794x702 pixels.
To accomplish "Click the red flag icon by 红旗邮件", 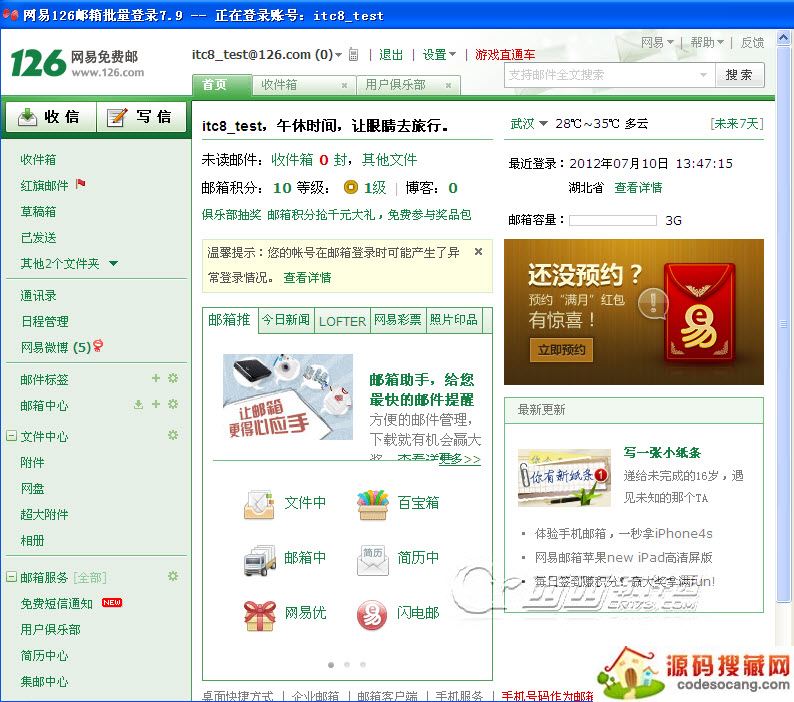I will click(81, 184).
